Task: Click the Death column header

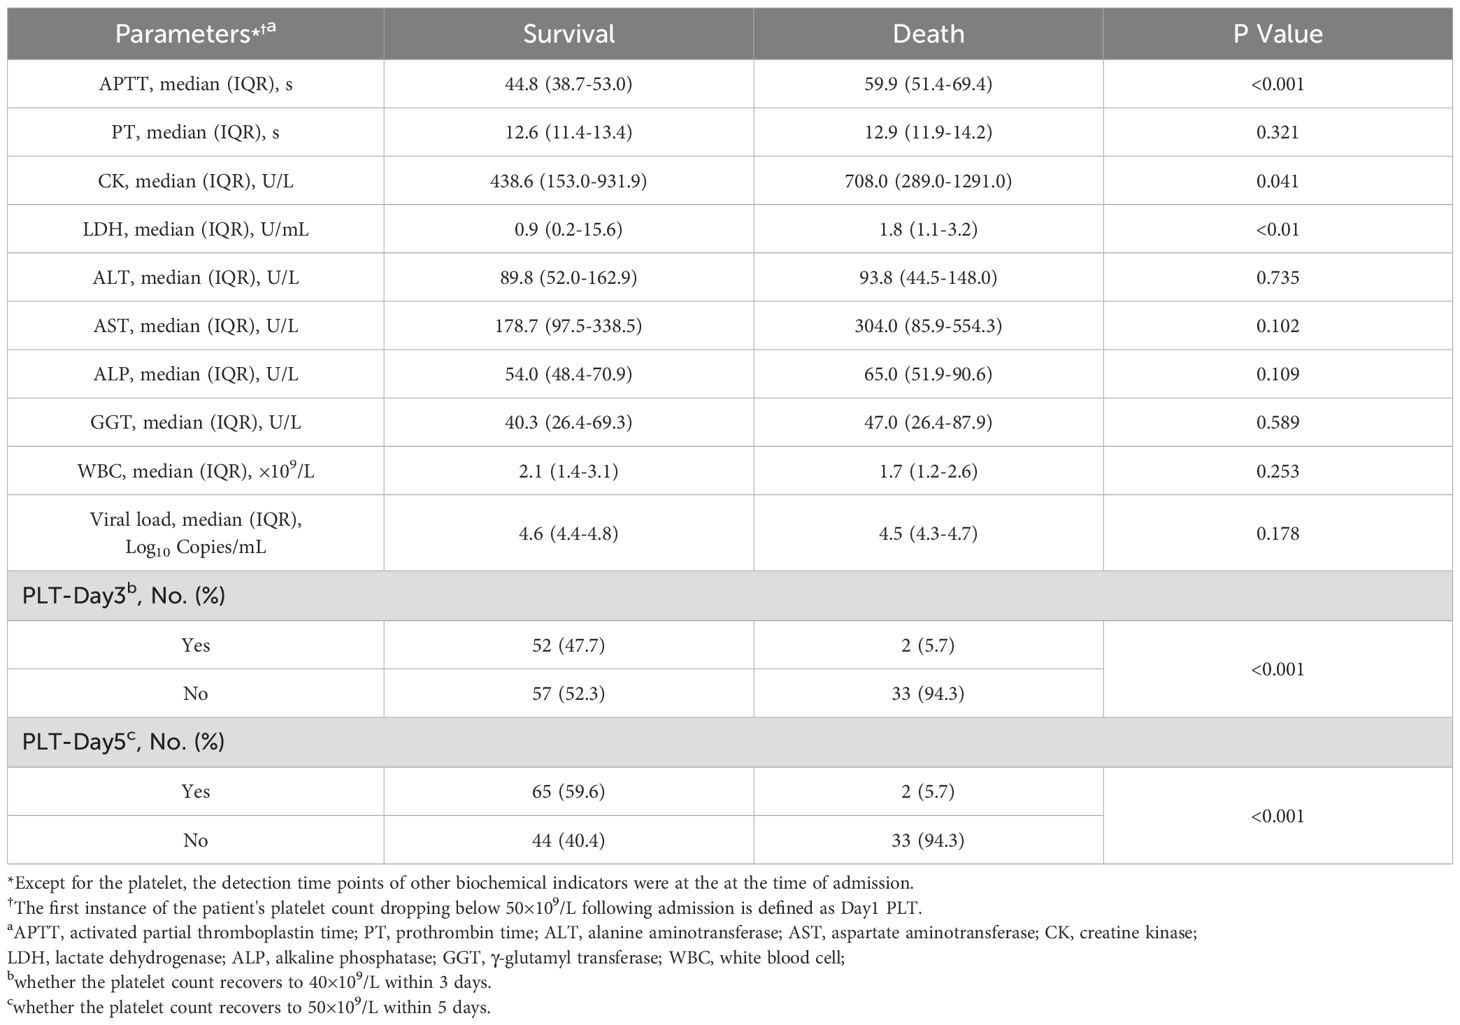Action: pos(928,34)
